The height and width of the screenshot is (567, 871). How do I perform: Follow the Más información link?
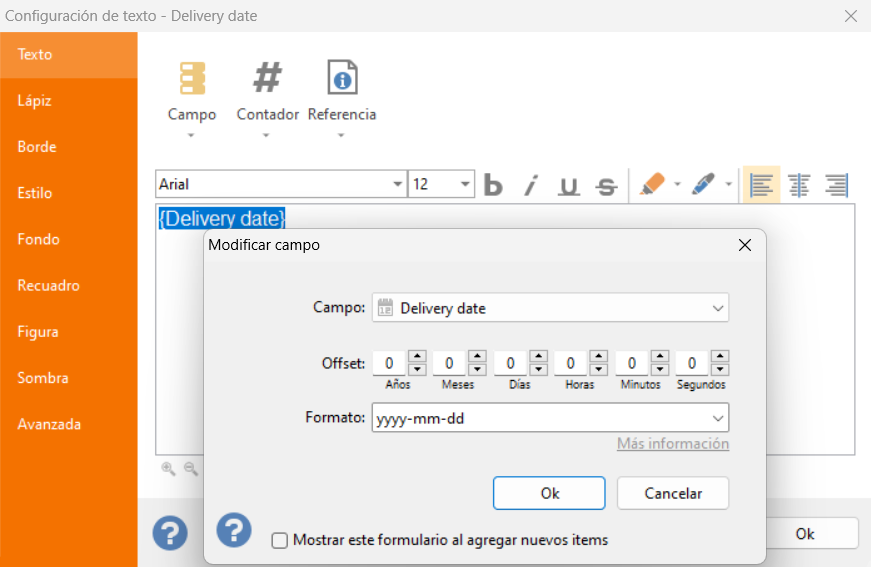pyautogui.click(x=673, y=444)
